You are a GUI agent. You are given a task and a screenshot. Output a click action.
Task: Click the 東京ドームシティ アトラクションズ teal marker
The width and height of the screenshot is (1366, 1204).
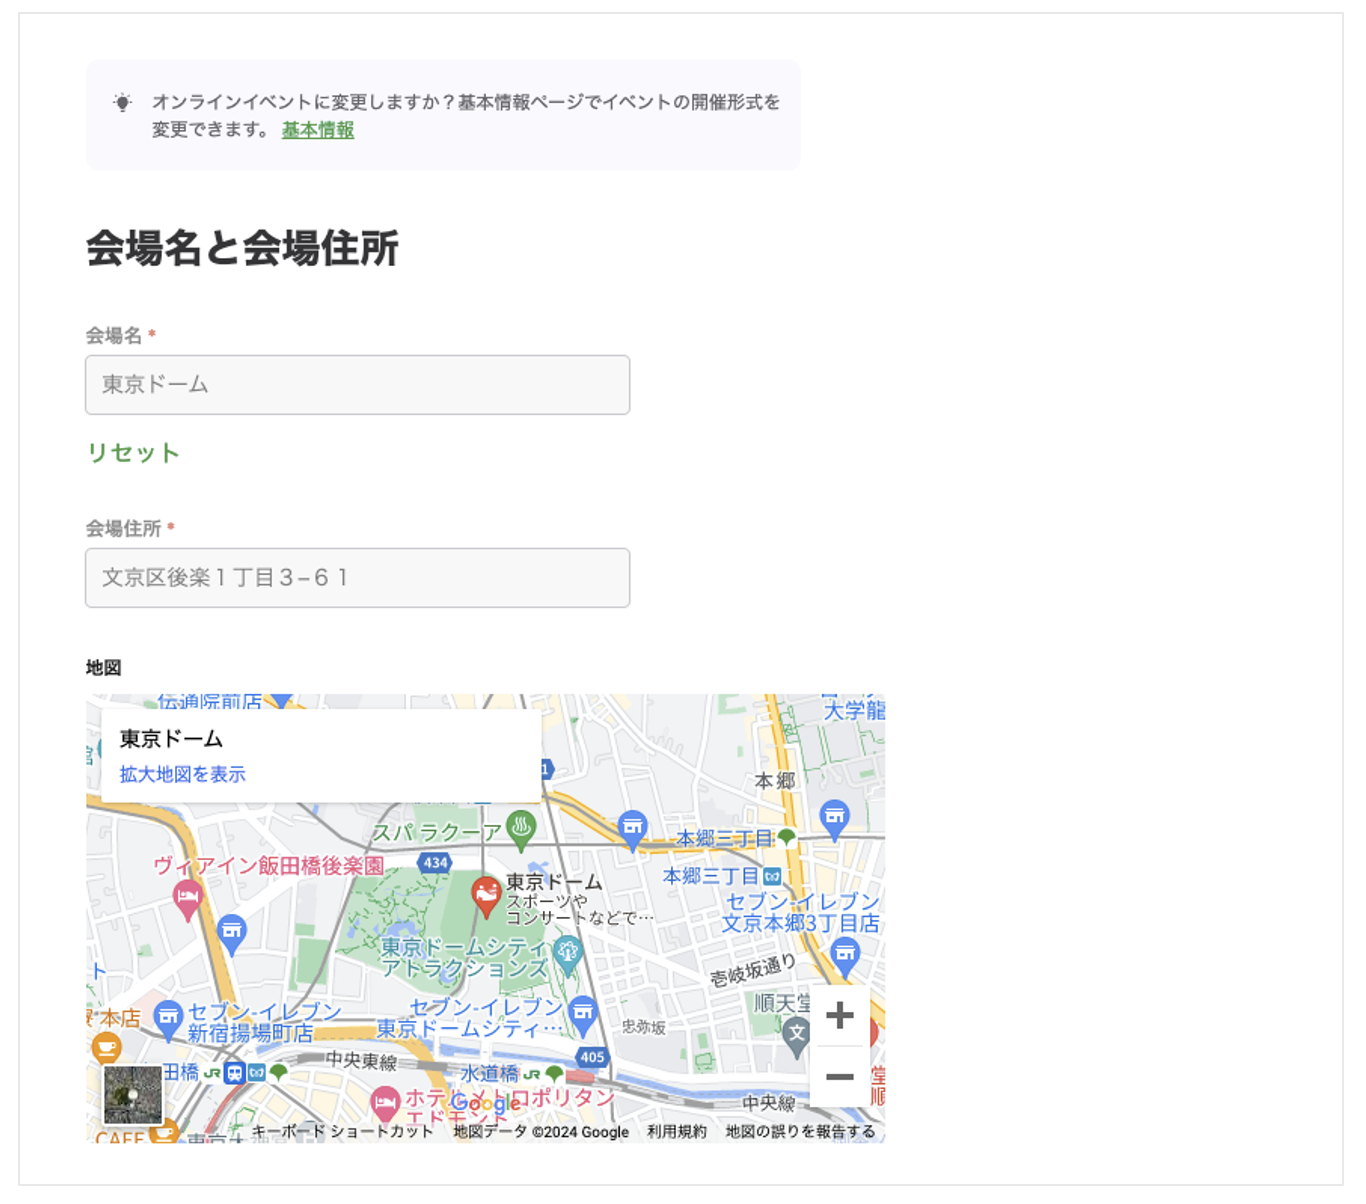[568, 955]
